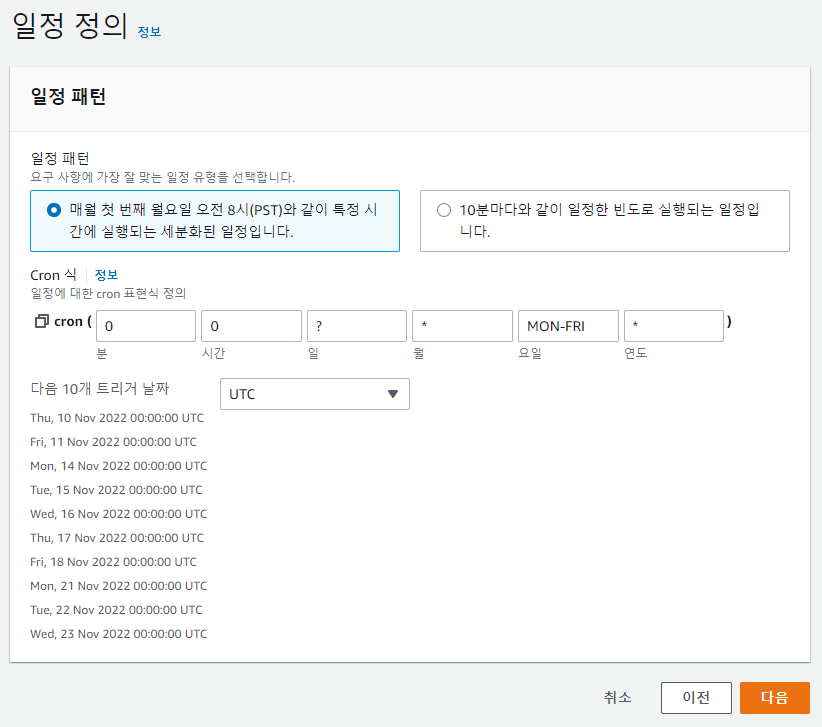The width and height of the screenshot is (822, 727).
Task: Click the 이전 button
Action: coord(696,698)
